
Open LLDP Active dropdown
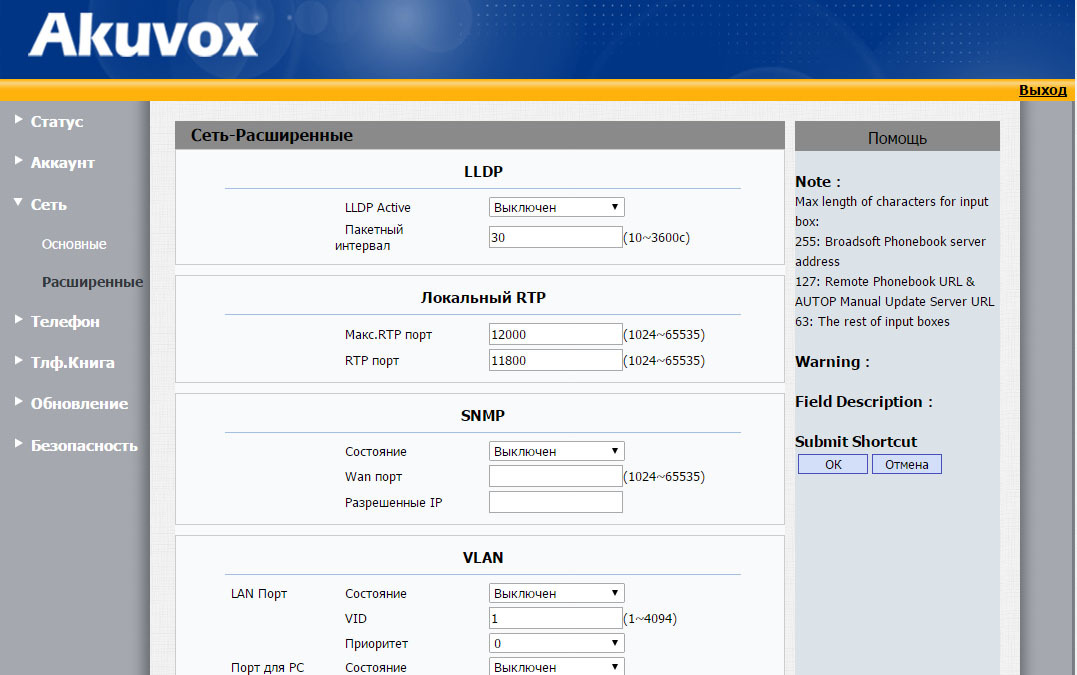click(556, 207)
